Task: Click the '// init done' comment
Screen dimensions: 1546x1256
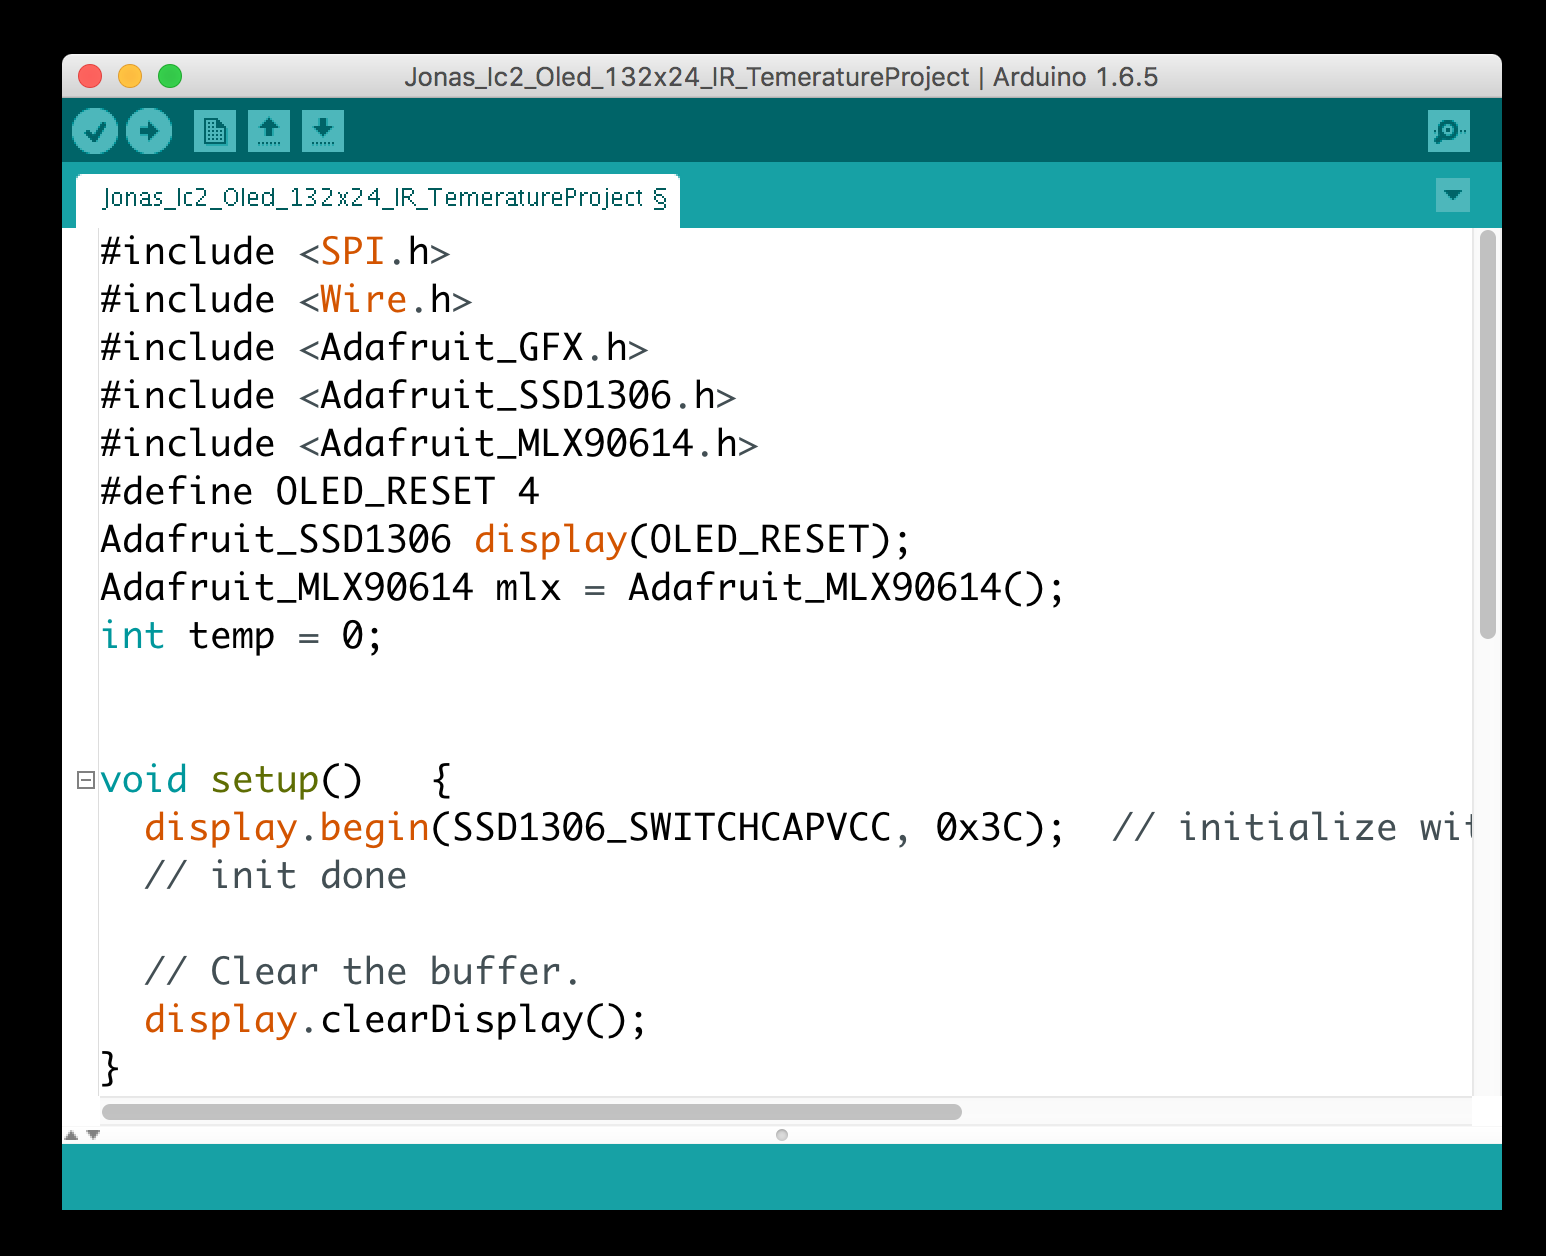Action: tap(276, 876)
